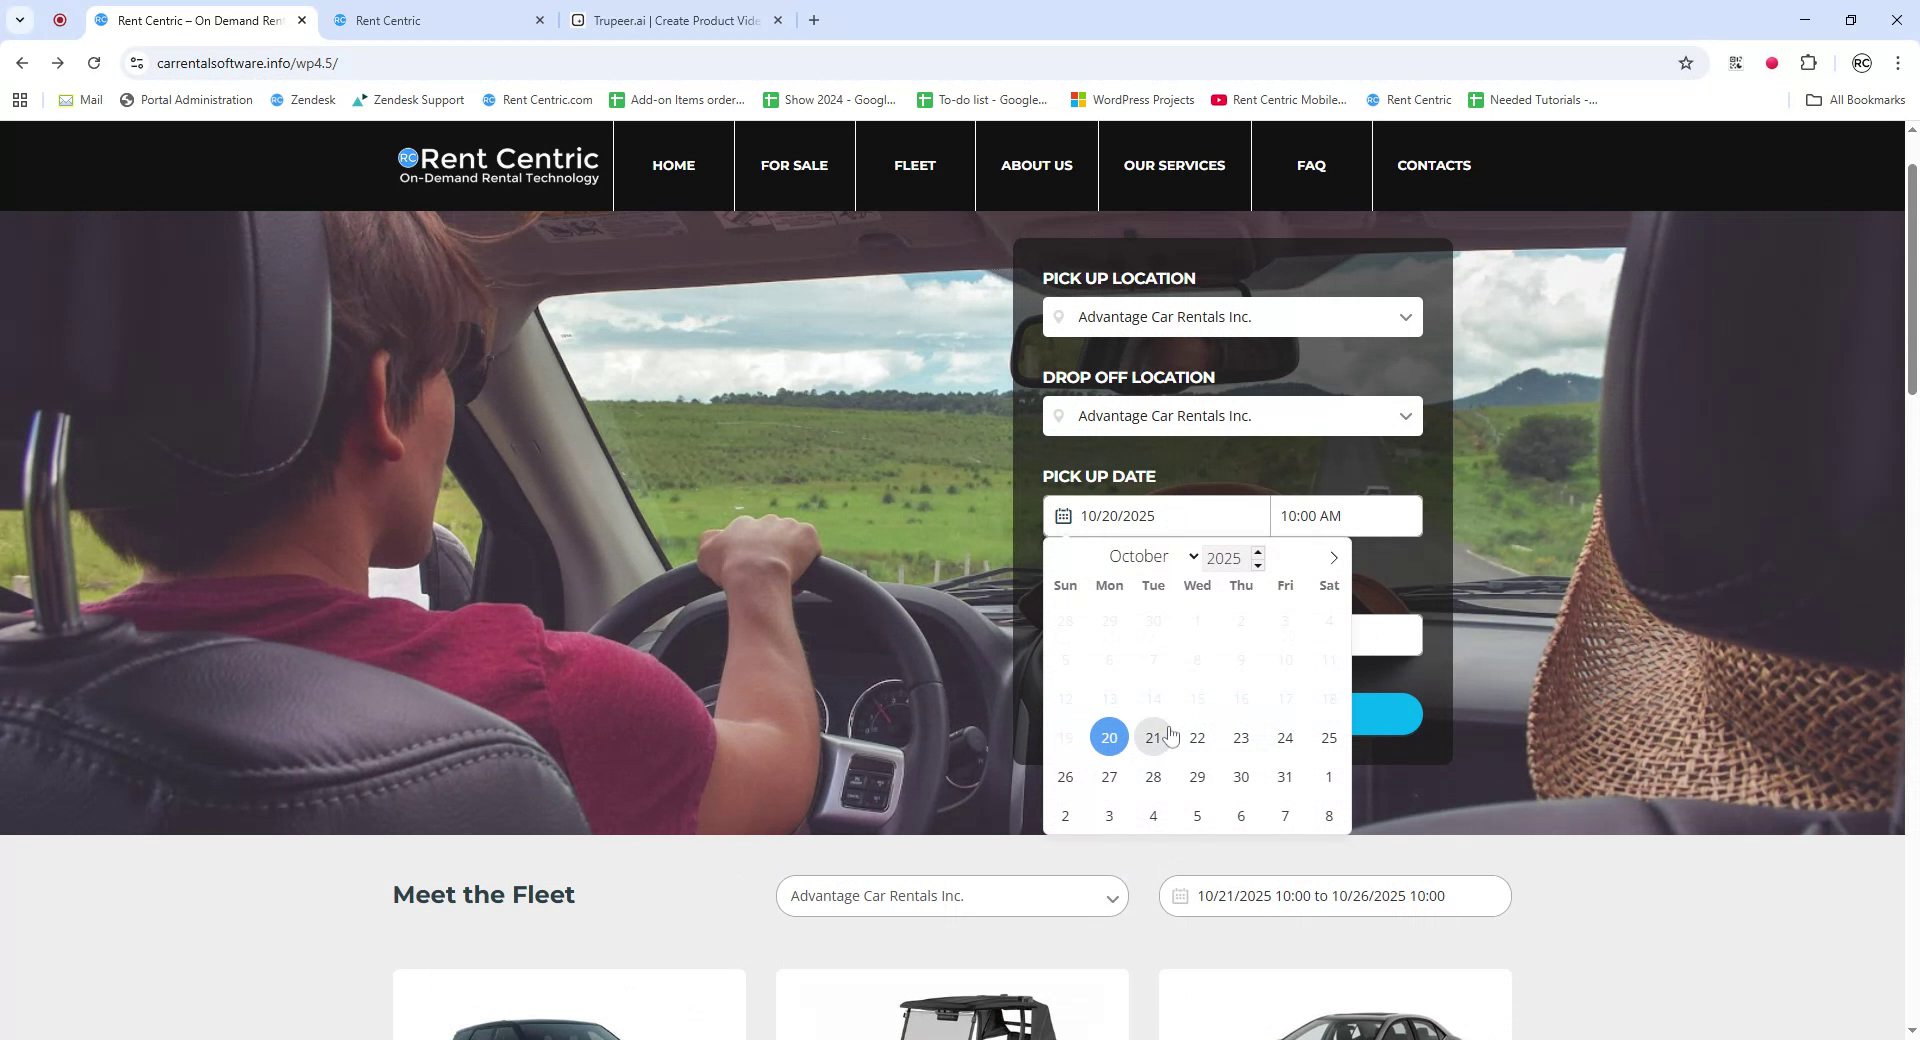
Task: Click the bookmark star in address bar
Action: 1686,63
